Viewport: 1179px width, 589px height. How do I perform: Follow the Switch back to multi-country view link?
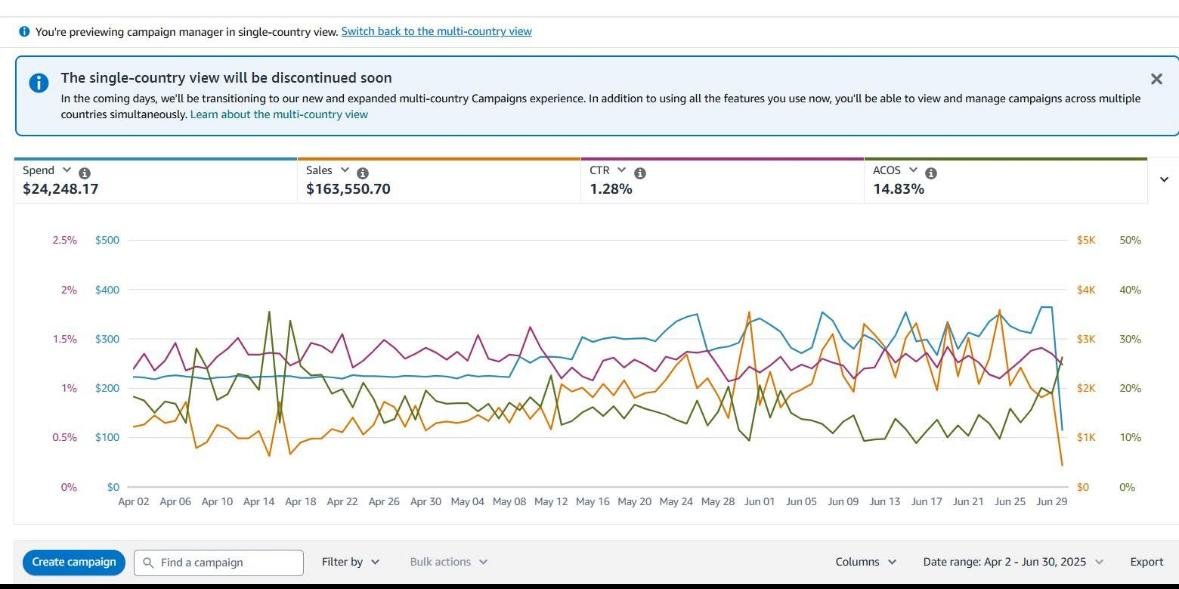pos(436,32)
